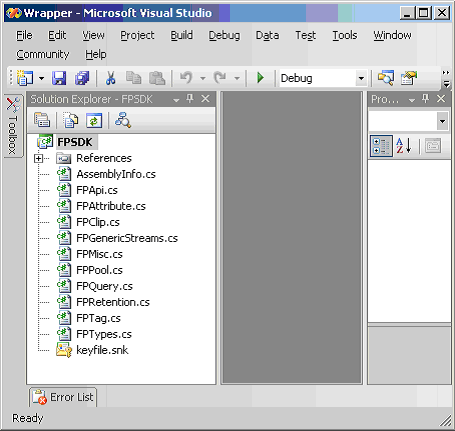Image resolution: width=455 pixels, height=431 pixels.
Task: Click the Save All toolbar icon
Action: (x=82, y=78)
